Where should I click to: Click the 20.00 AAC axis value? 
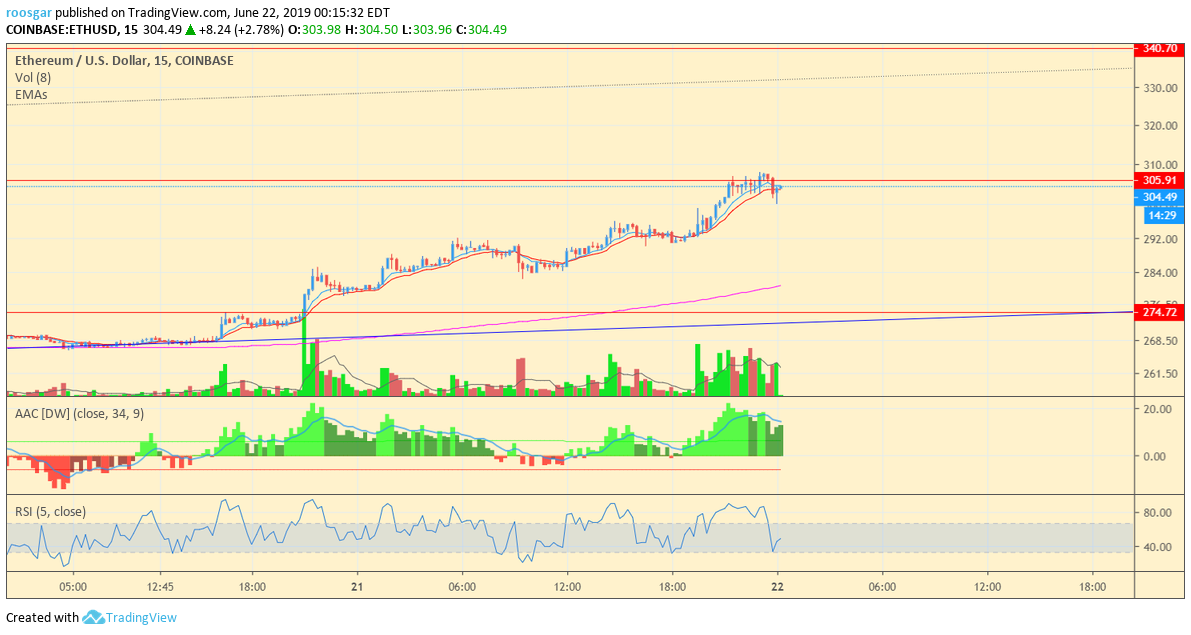click(x=1158, y=409)
